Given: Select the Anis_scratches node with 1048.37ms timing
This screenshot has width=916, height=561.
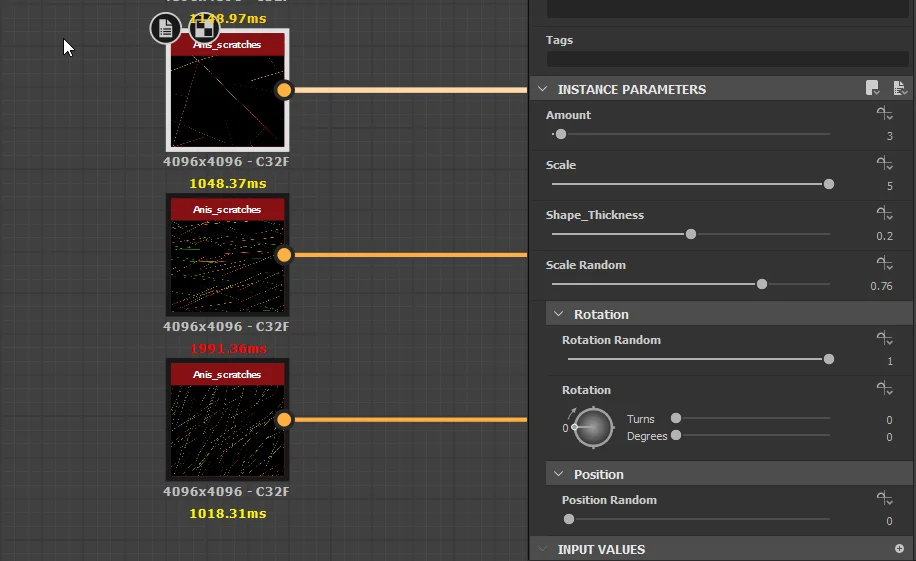Looking at the screenshot, I should click(x=227, y=255).
